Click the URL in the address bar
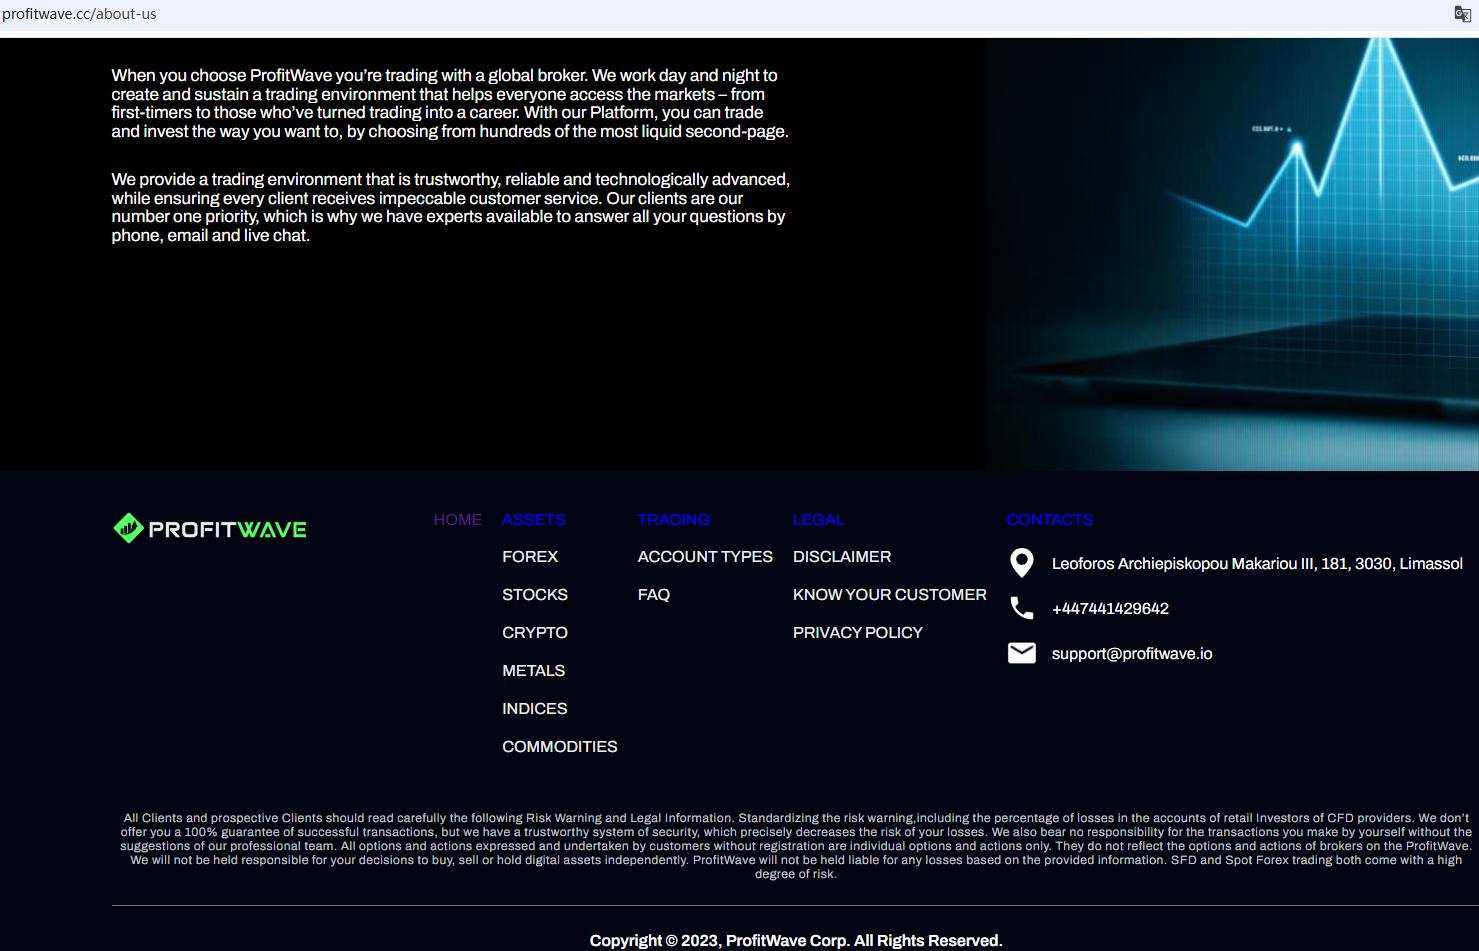Screen dimensions: 1479x951 (x=80, y=14)
